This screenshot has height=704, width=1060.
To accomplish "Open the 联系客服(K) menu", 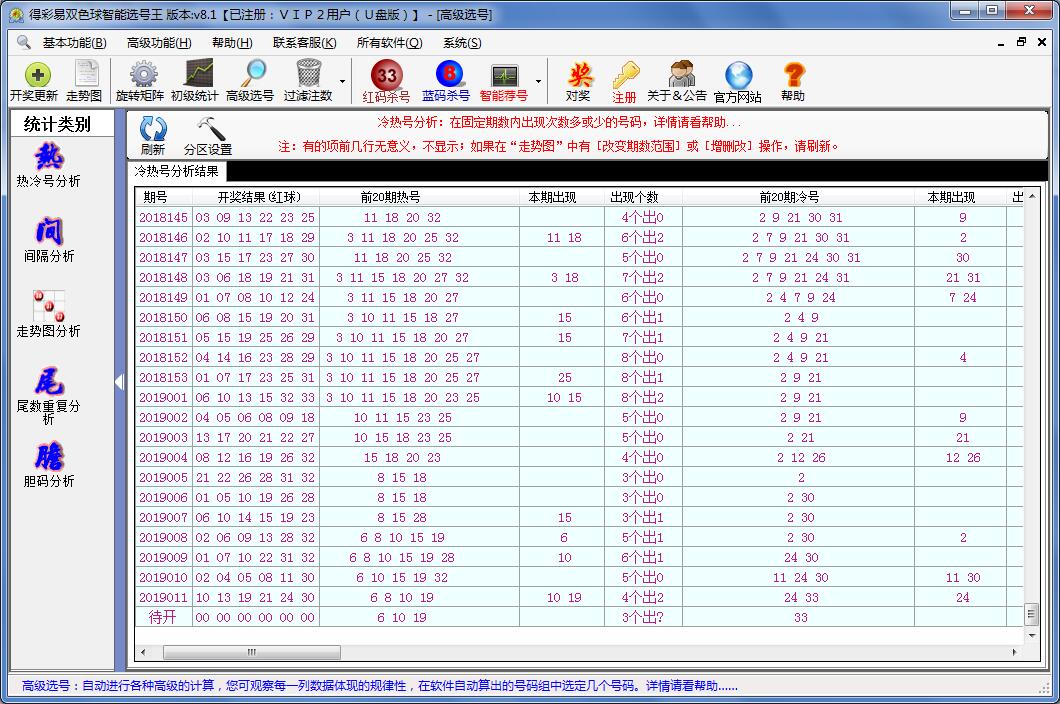I will click(x=304, y=43).
